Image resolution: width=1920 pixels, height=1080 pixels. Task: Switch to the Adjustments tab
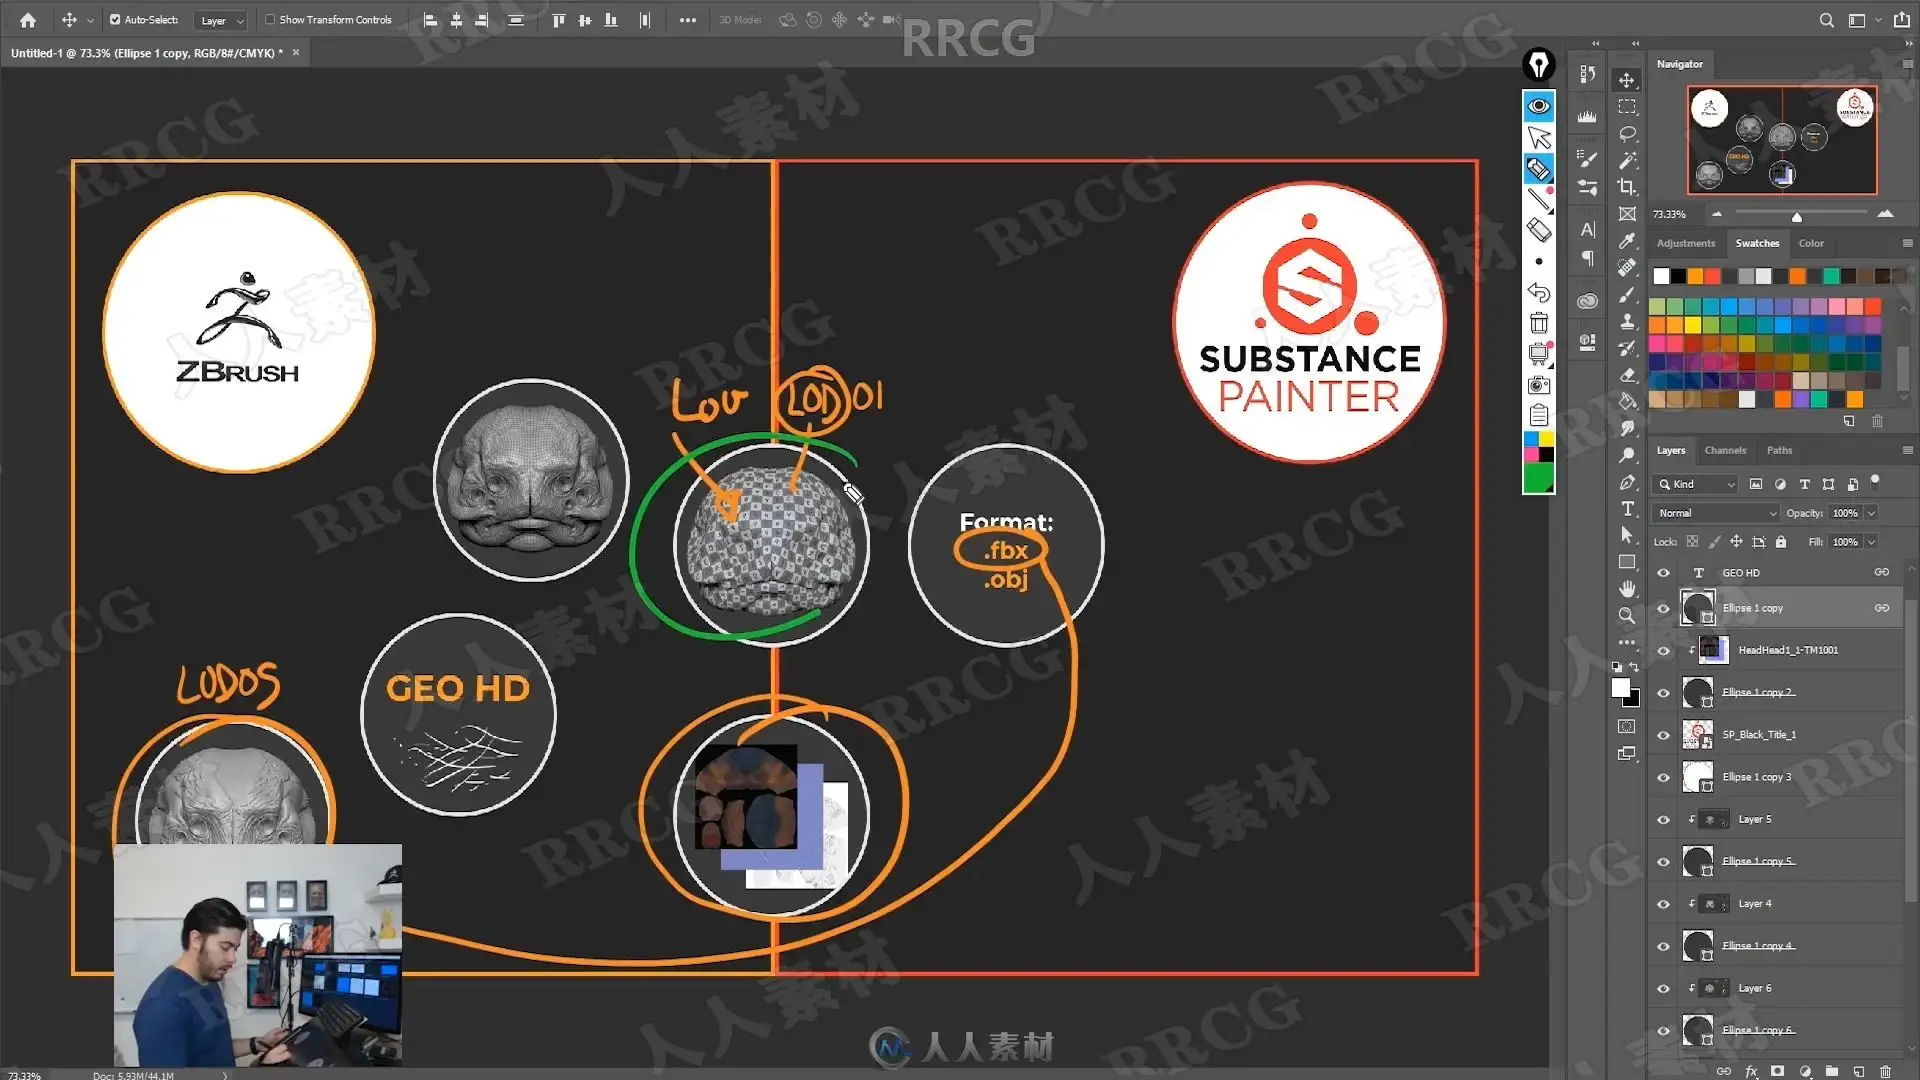point(1686,243)
